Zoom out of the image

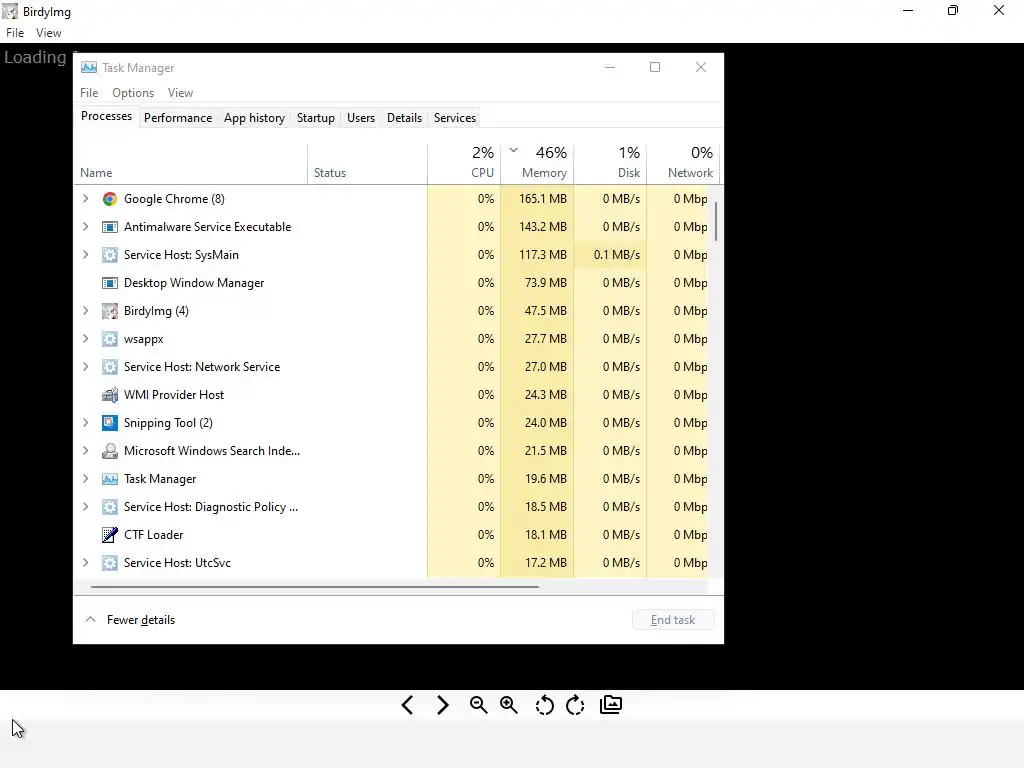pyautogui.click(x=478, y=705)
